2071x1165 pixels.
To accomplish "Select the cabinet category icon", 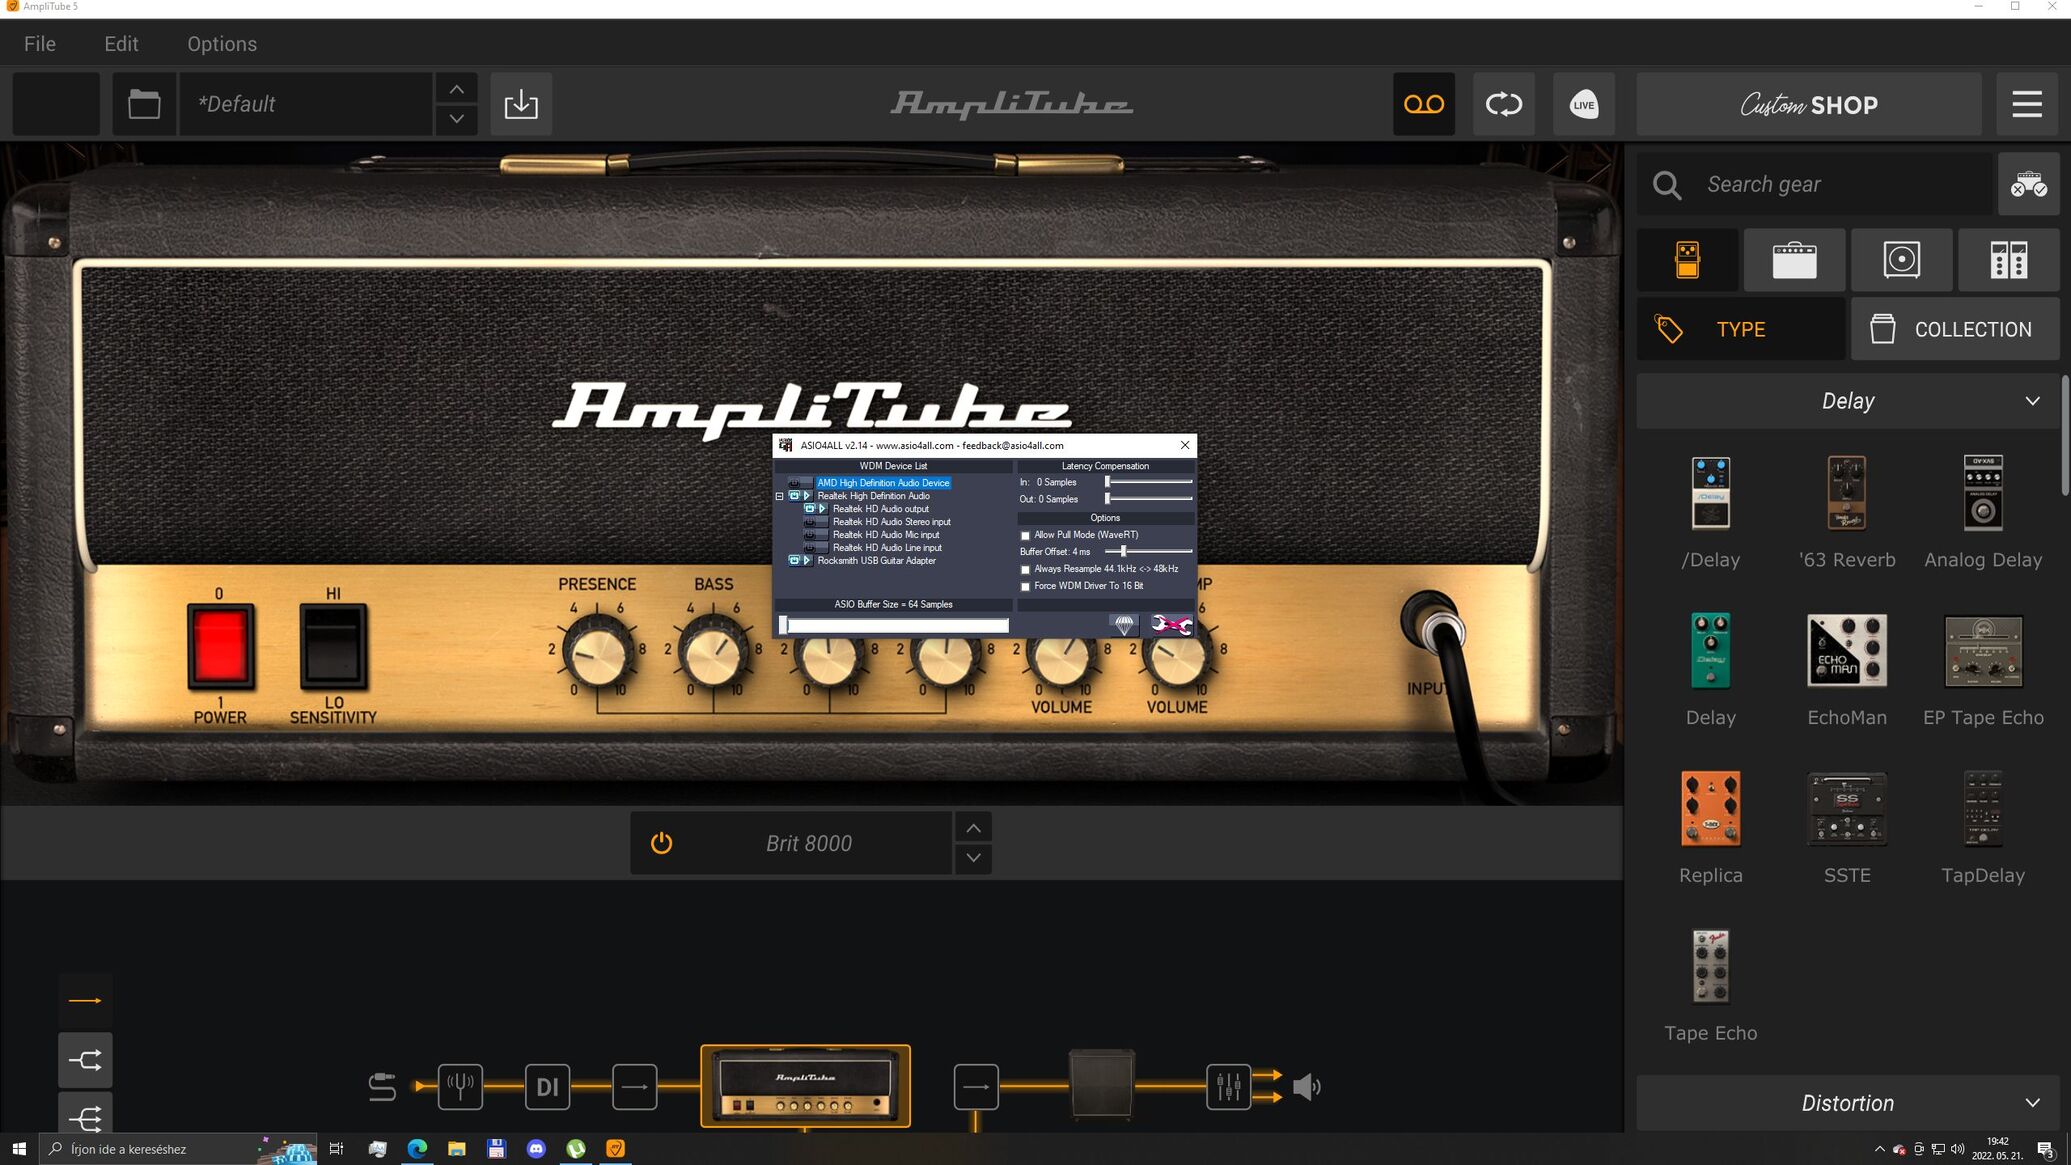I will pyautogui.click(x=1901, y=260).
